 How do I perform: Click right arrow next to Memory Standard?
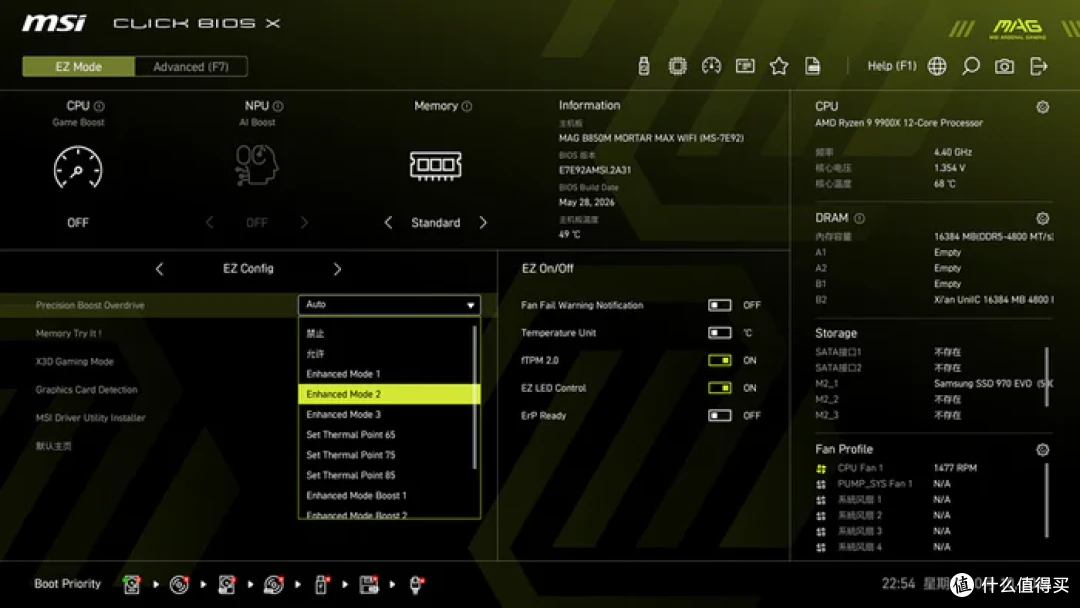(x=483, y=222)
